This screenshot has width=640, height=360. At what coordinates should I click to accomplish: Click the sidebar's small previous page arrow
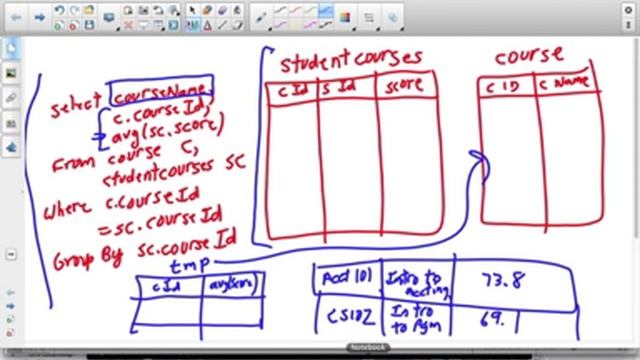(x=11, y=292)
